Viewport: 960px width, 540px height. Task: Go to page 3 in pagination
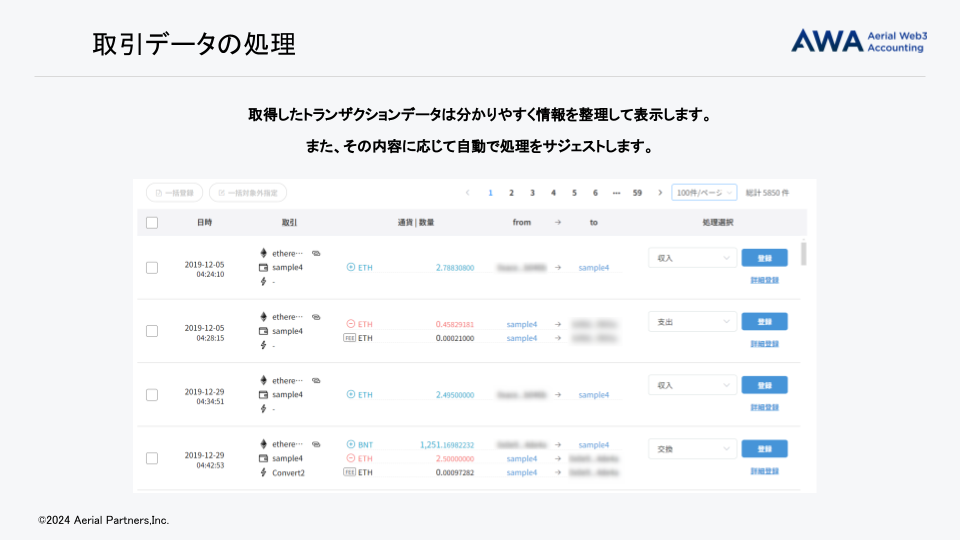click(532, 193)
